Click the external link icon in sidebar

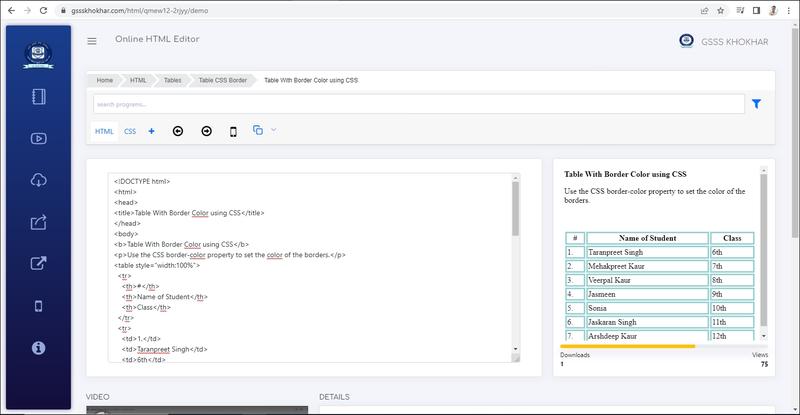39,264
